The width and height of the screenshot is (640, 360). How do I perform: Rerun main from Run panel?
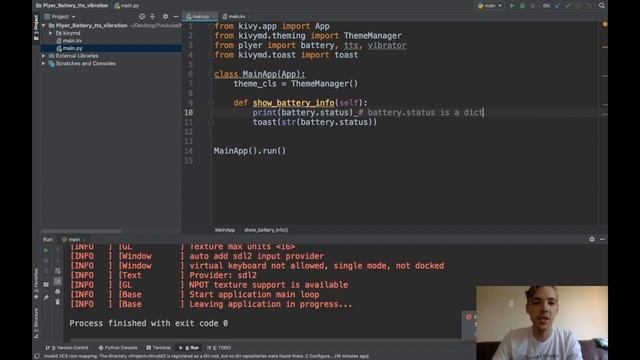pos(46,251)
